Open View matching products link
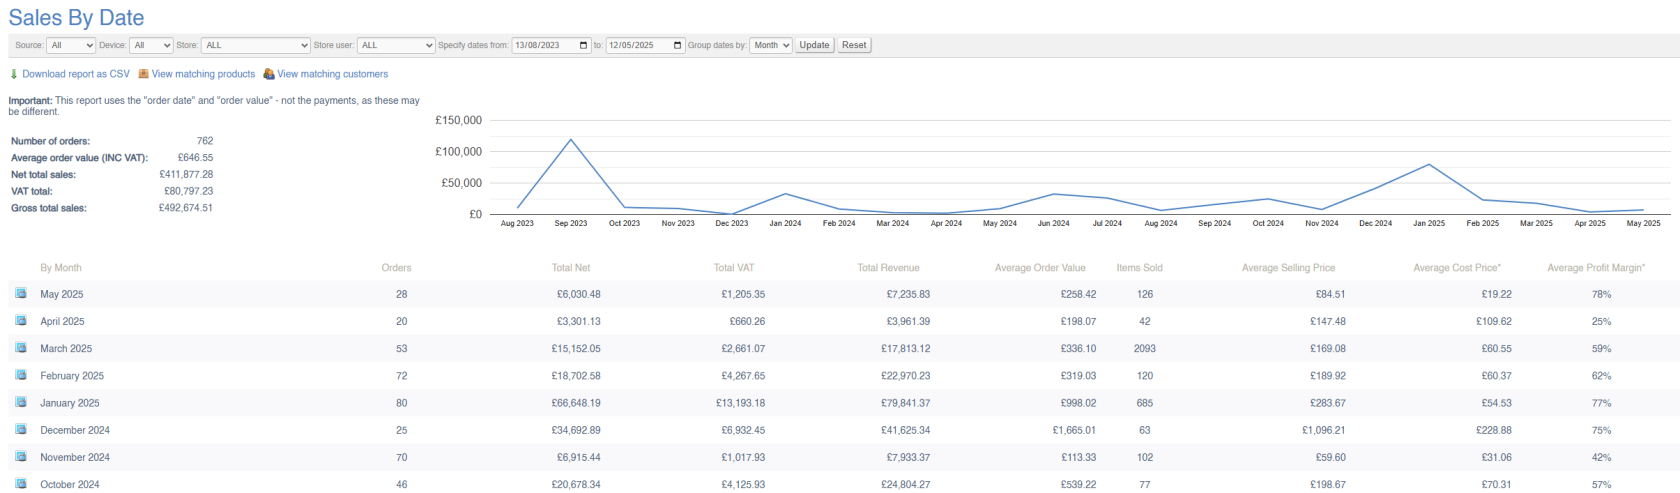 click(x=203, y=74)
